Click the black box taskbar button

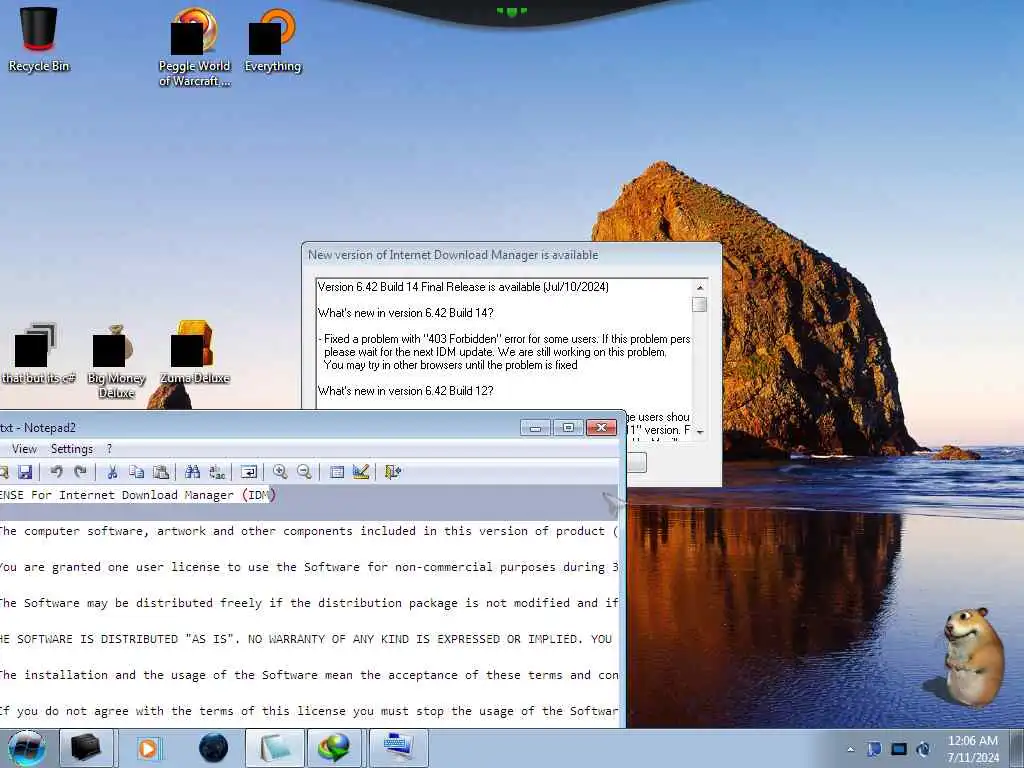pos(86,748)
